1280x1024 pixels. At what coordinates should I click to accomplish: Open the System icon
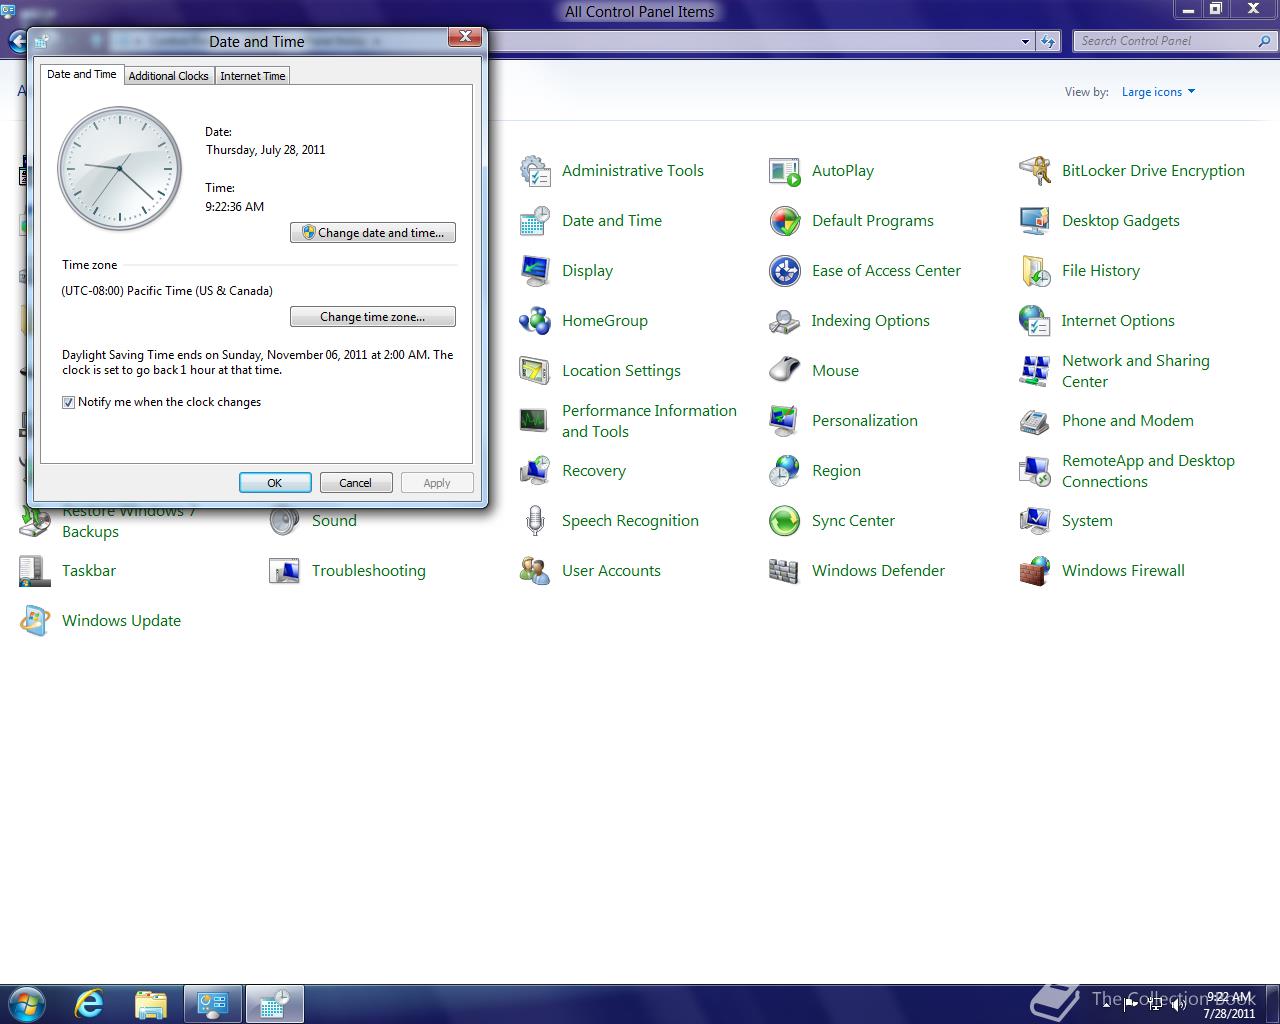(x=1035, y=521)
